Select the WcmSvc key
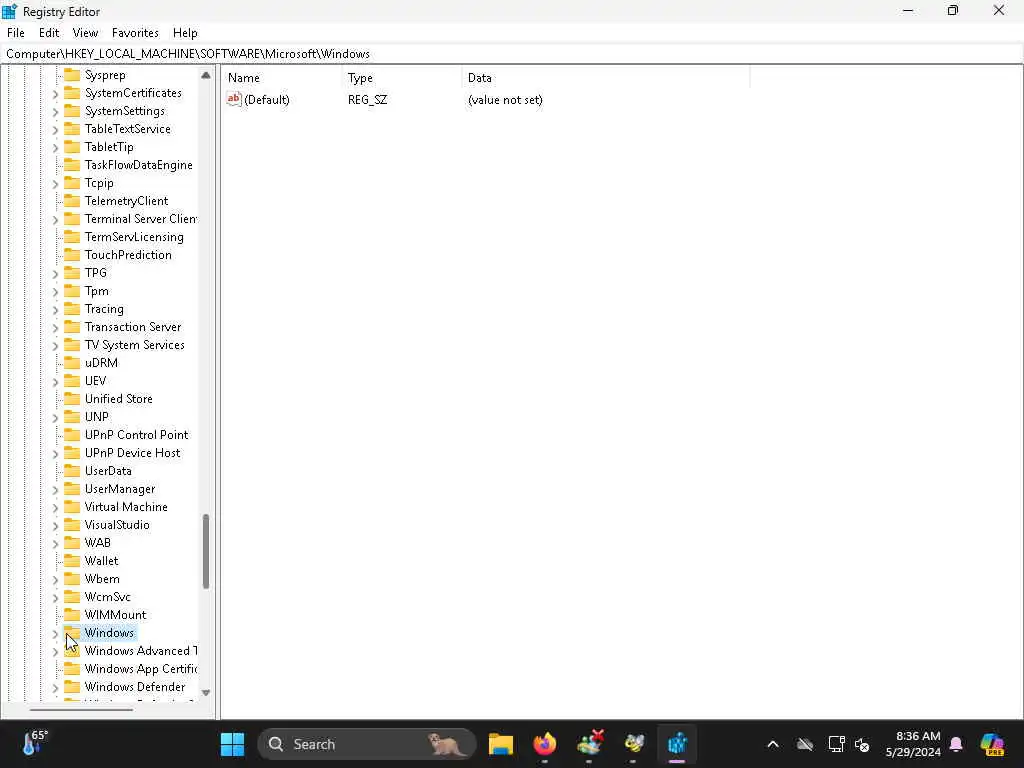The image size is (1024, 768). pos(107,597)
